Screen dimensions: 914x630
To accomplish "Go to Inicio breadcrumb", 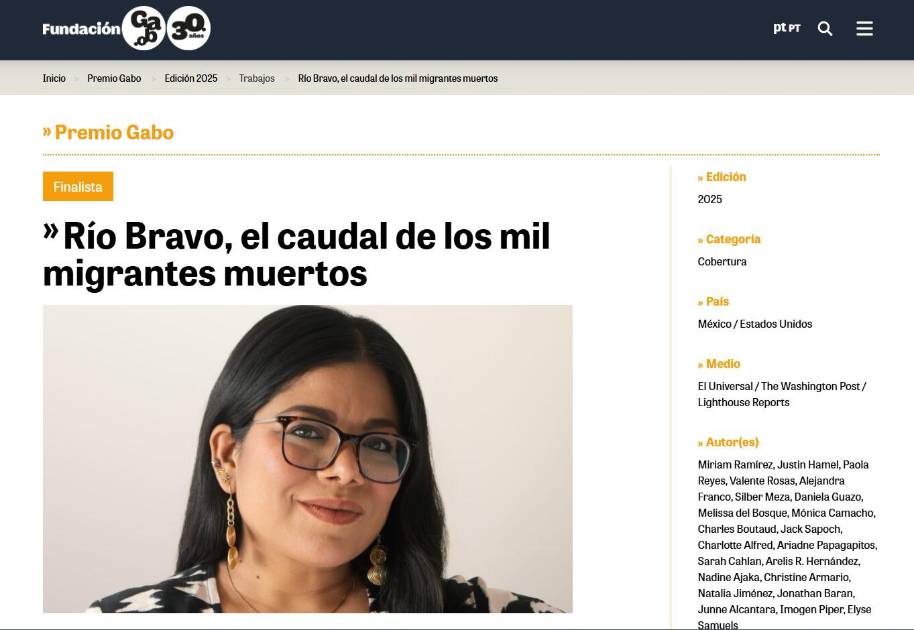I will tap(54, 78).
